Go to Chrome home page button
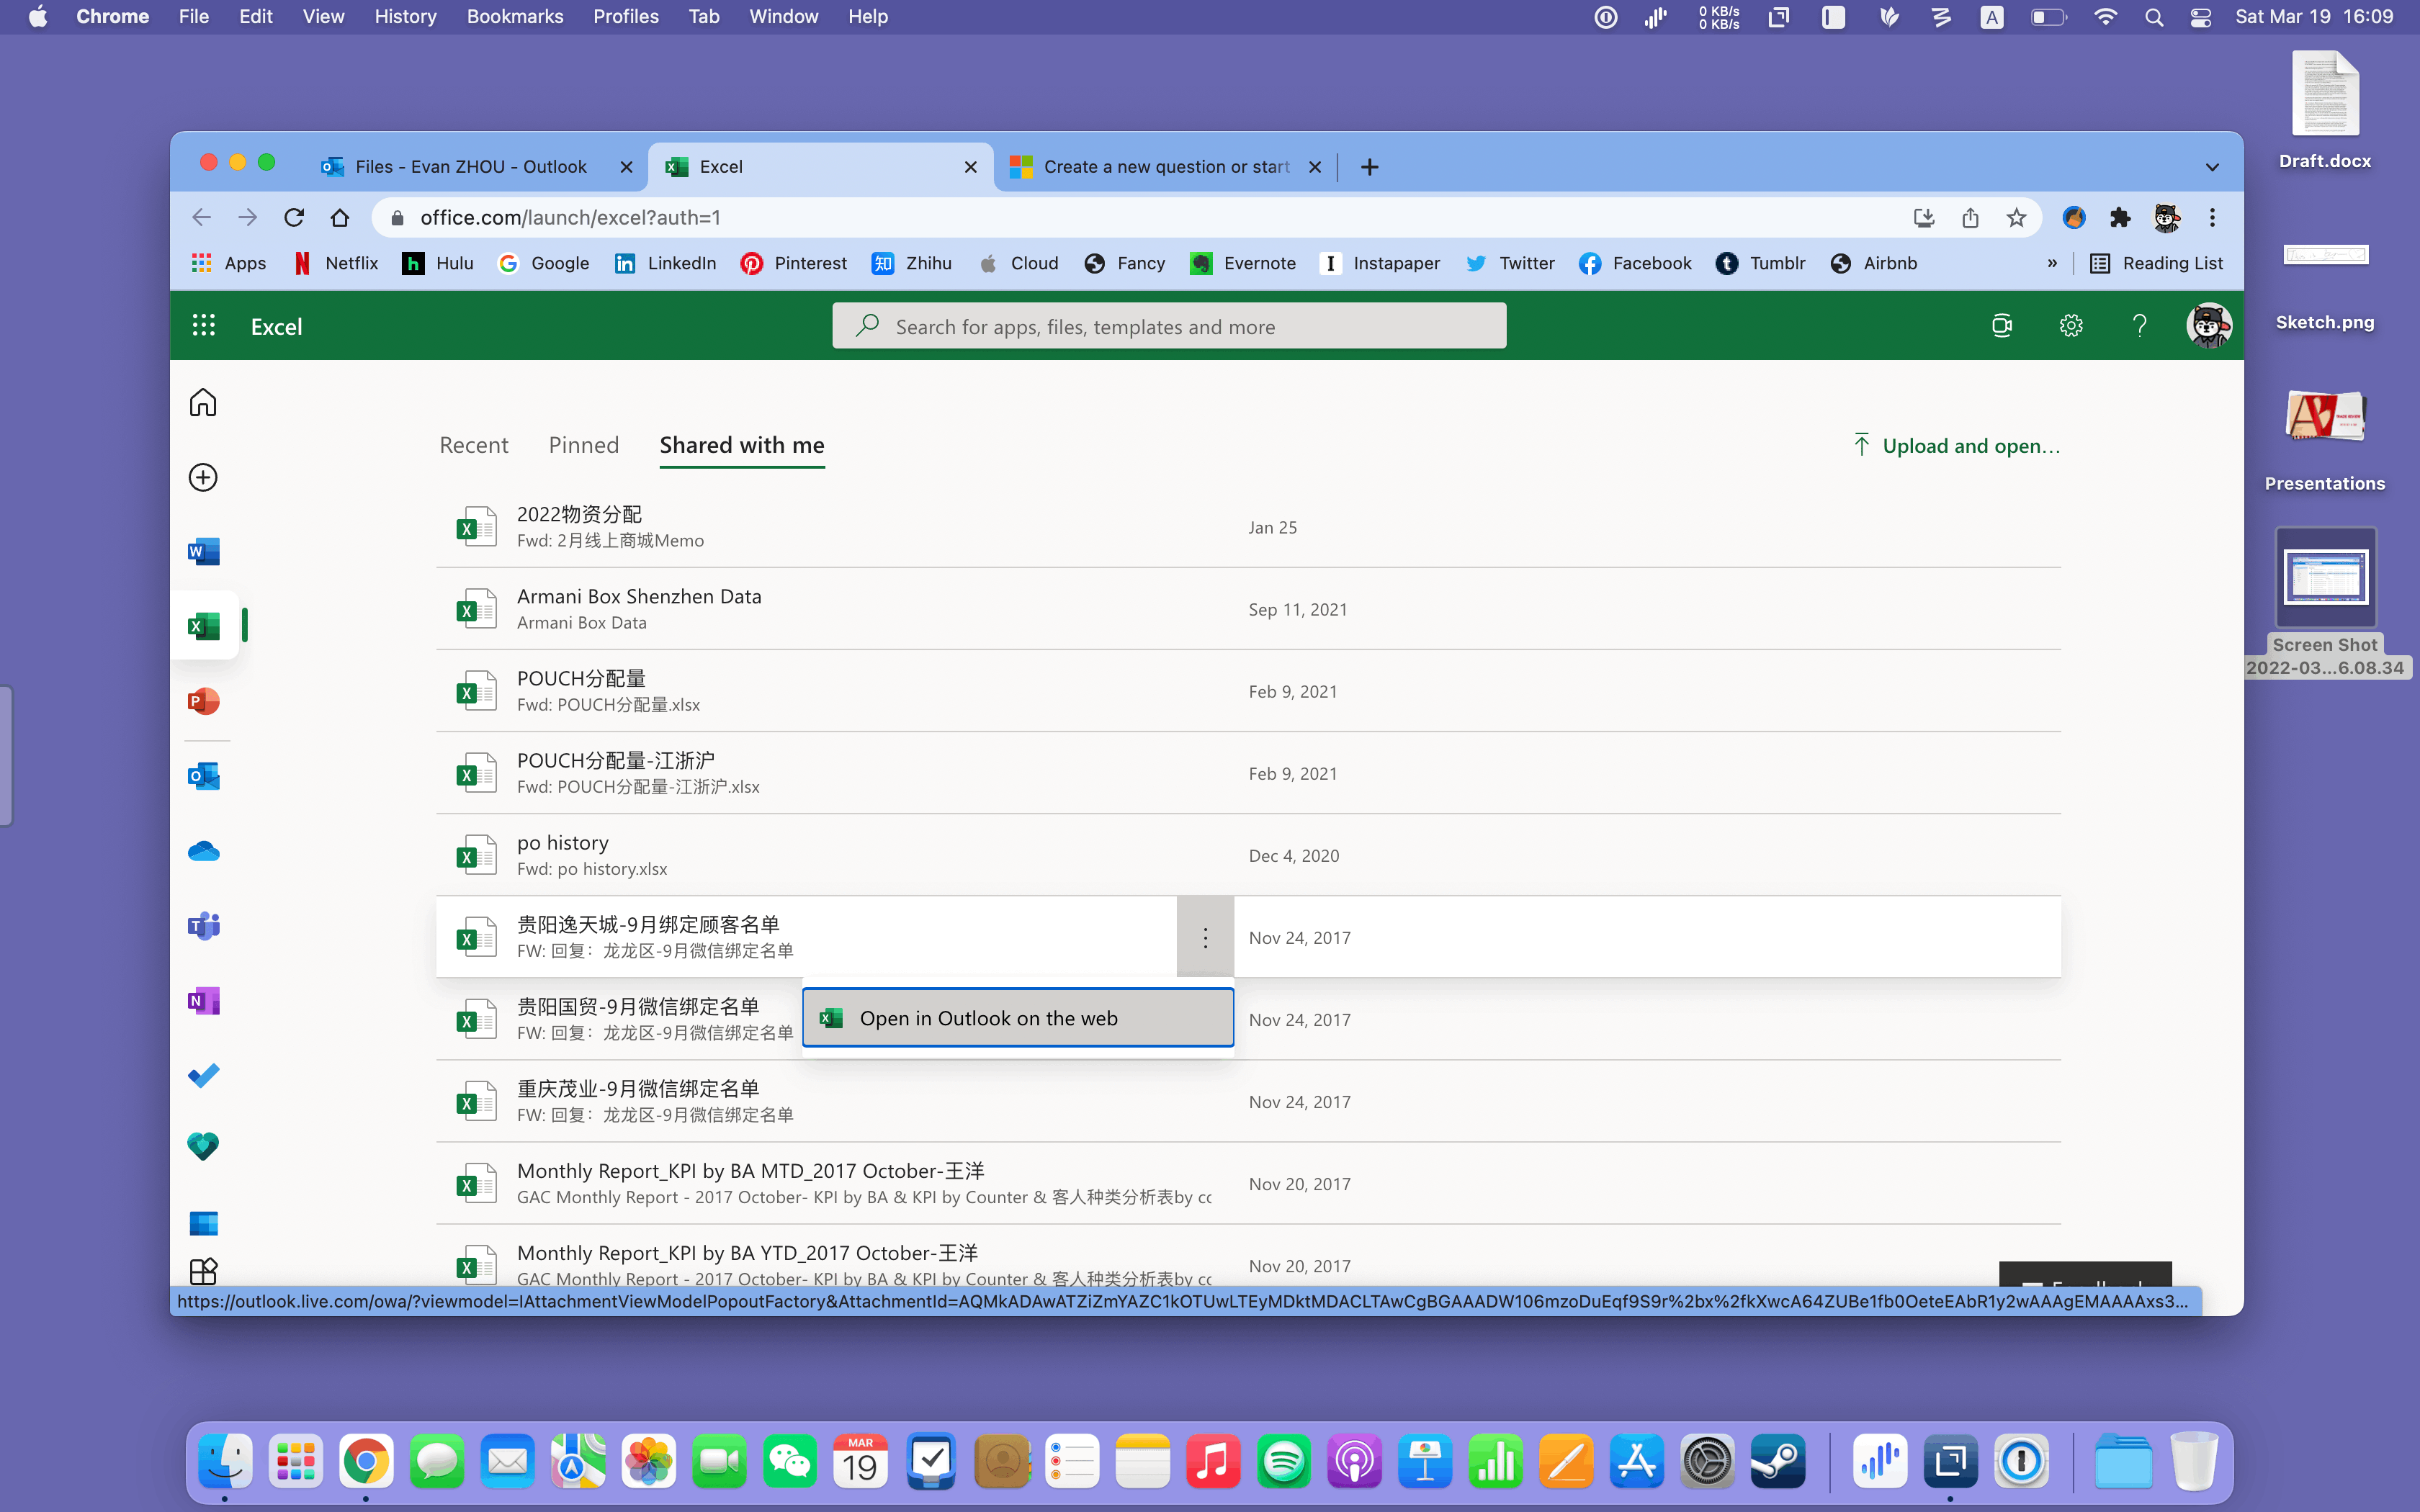The image size is (2420, 1512). (x=340, y=217)
